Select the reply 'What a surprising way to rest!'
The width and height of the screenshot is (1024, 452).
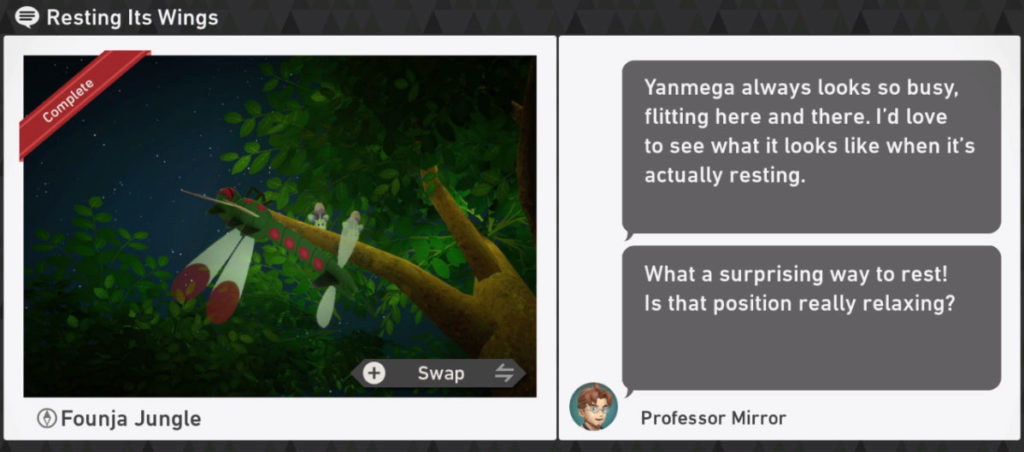pyautogui.click(x=795, y=274)
